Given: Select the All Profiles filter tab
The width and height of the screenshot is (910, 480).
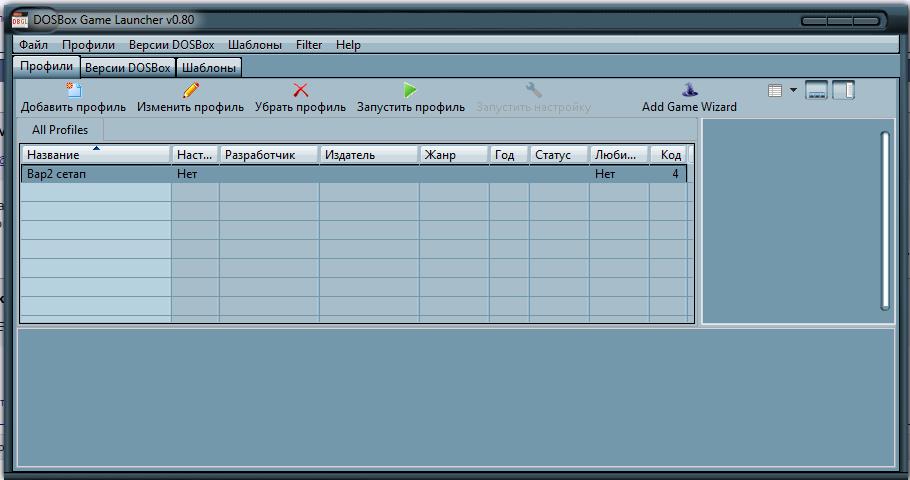Looking at the screenshot, I should coord(60,130).
